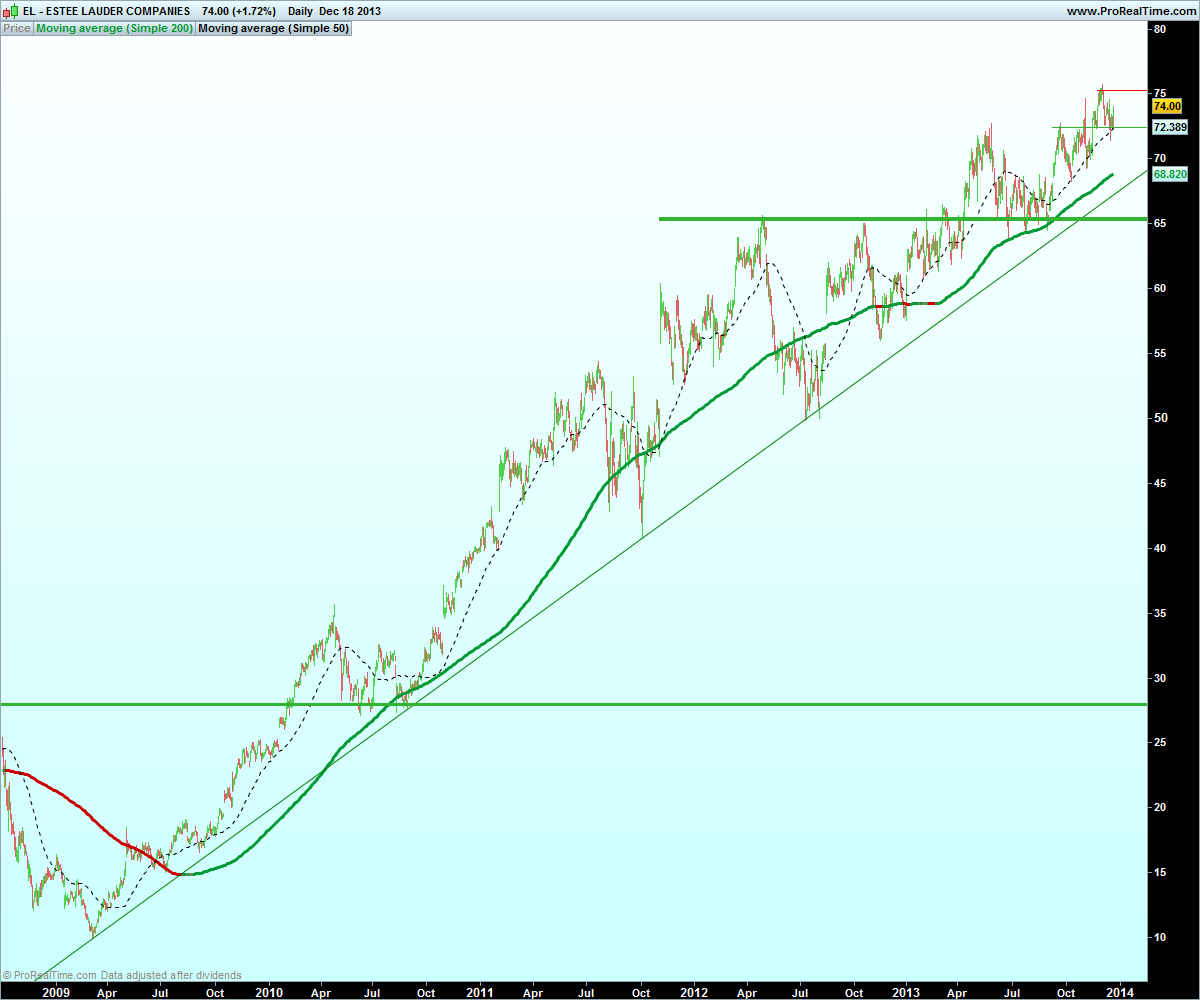The image size is (1200, 1000).
Task: Select the green horizontal line near 28
Action: (x=573, y=704)
